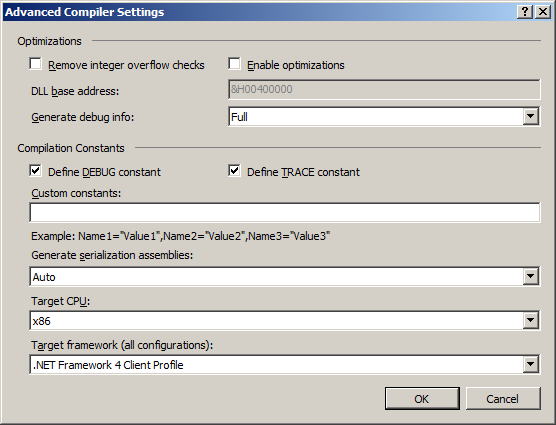The image size is (556, 425).
Task: Uncheck Define DEBUG constant
Action: 35,171
